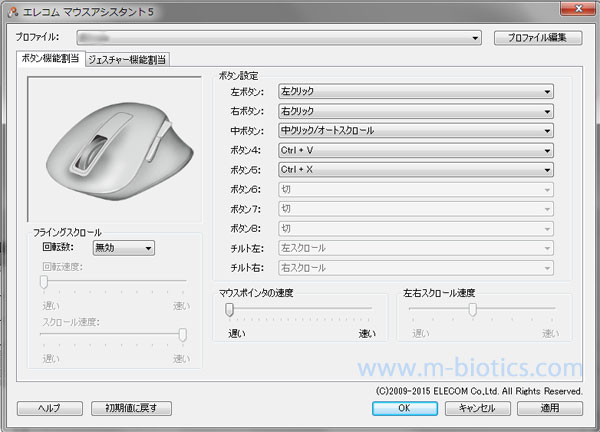Open the 中ボタン function dropdown
This screenshot has width=600, height=432.
[x=415, y=130]
